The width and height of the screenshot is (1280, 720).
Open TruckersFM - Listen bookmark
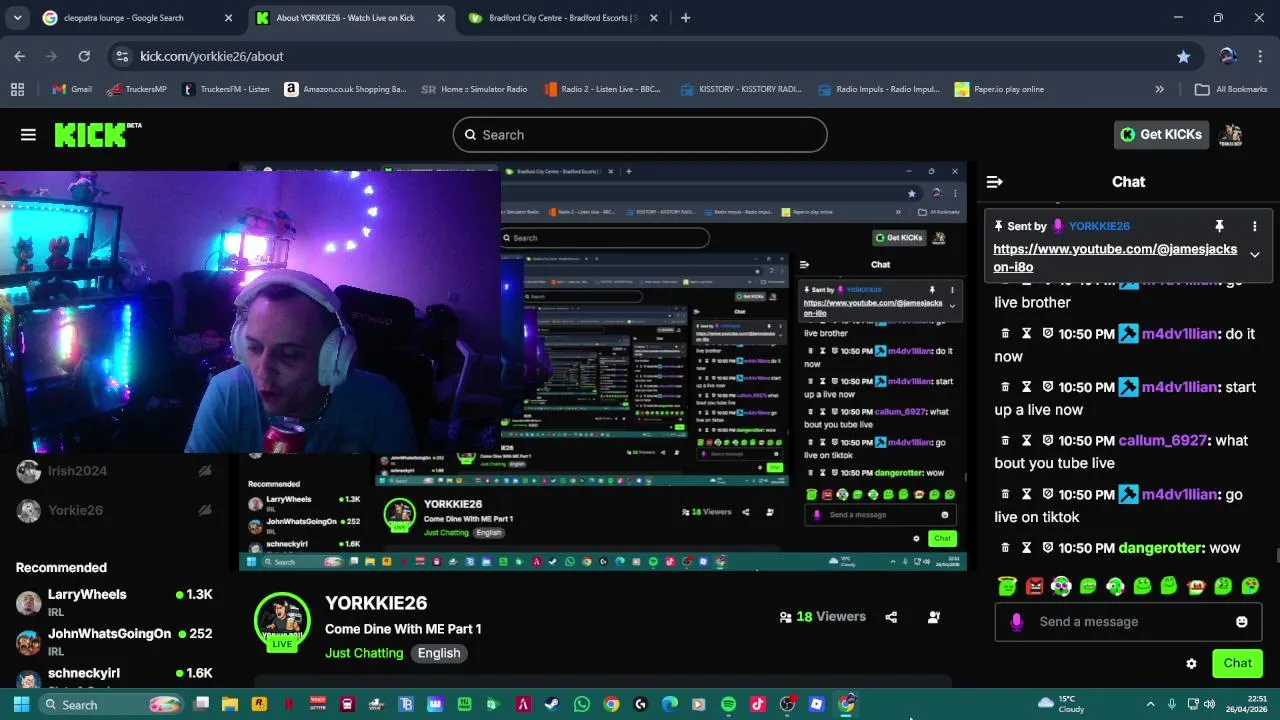coord(226,89)
